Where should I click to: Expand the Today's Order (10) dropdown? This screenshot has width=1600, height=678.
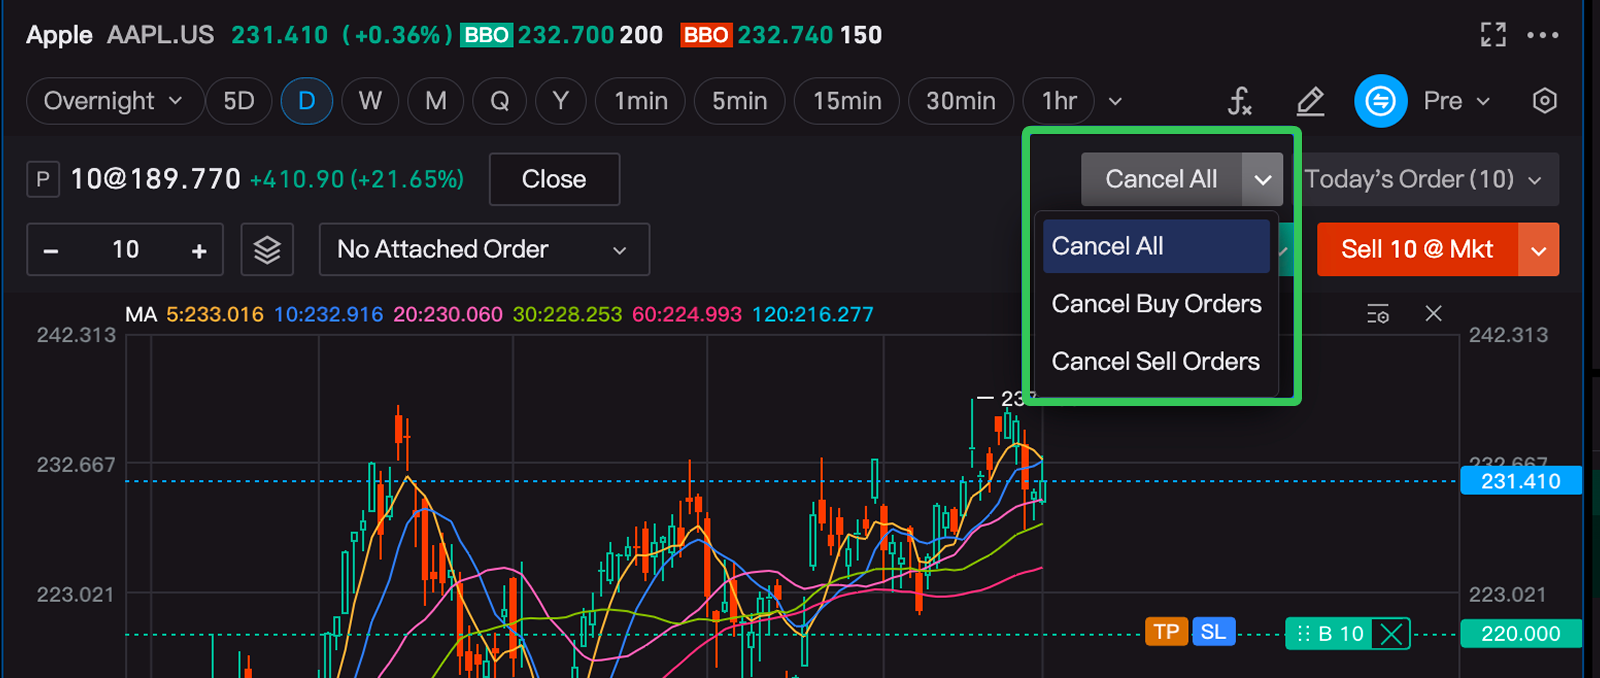point(1424,179)
